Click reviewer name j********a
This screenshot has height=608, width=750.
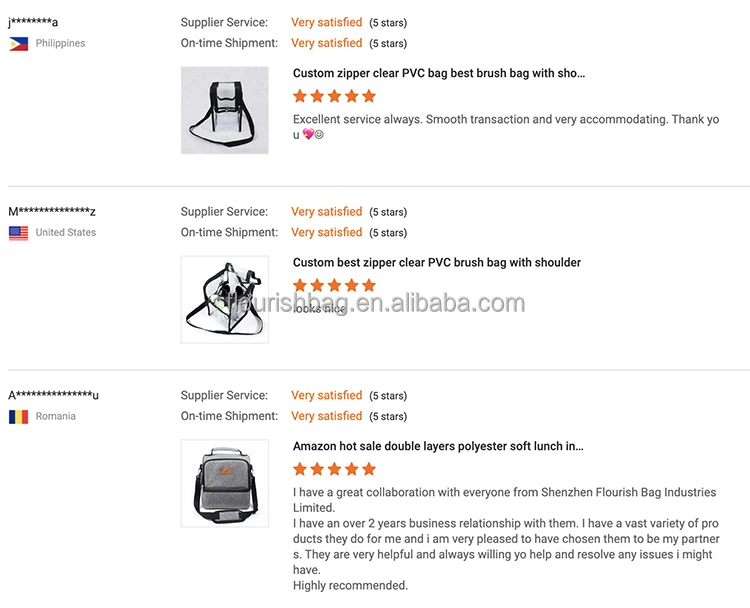(x=33, y=22)
